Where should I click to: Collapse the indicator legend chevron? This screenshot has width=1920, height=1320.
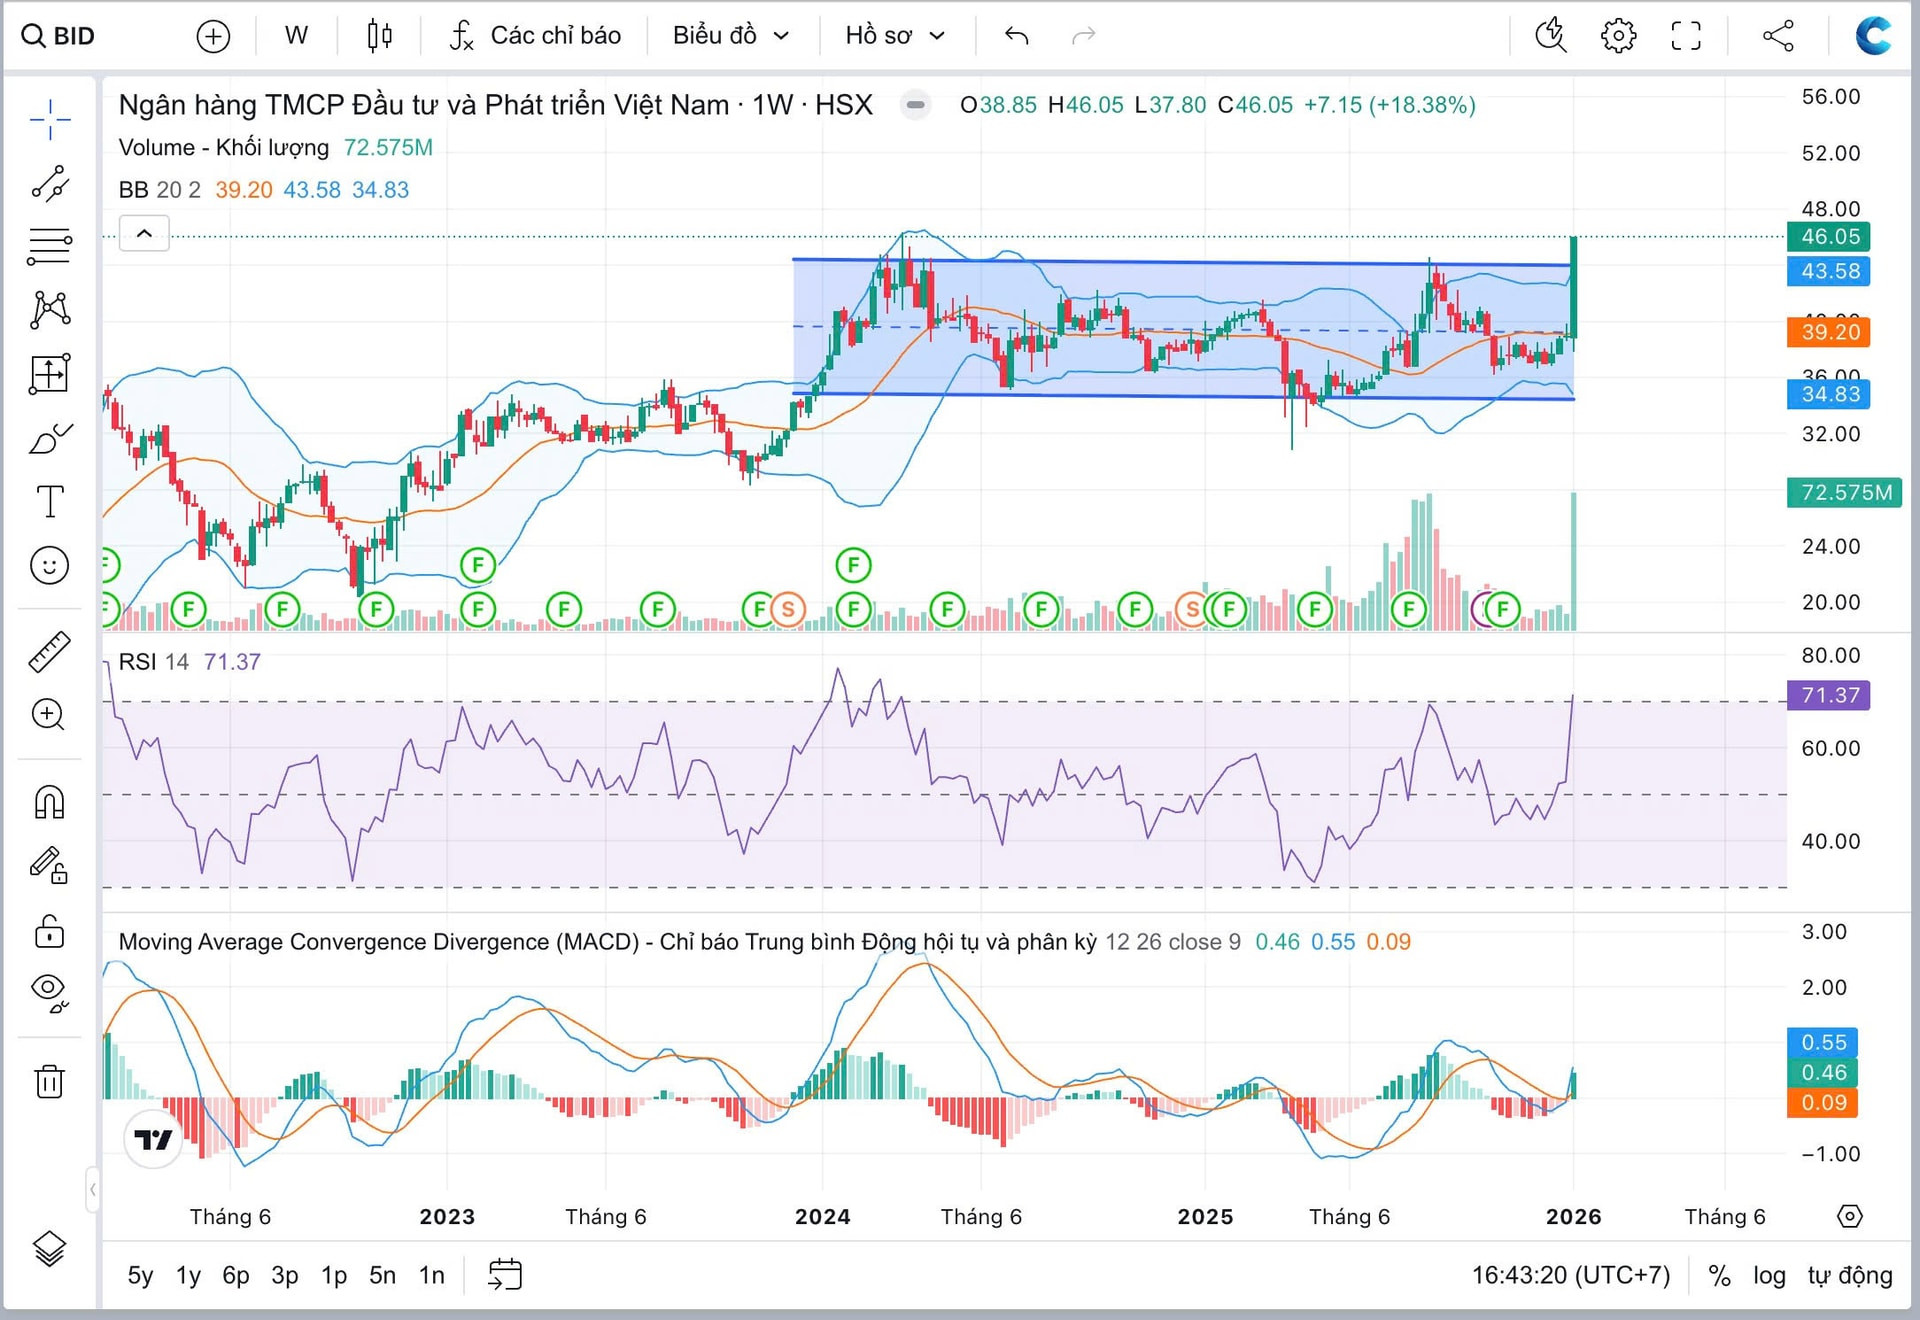[x=144, y=234]
